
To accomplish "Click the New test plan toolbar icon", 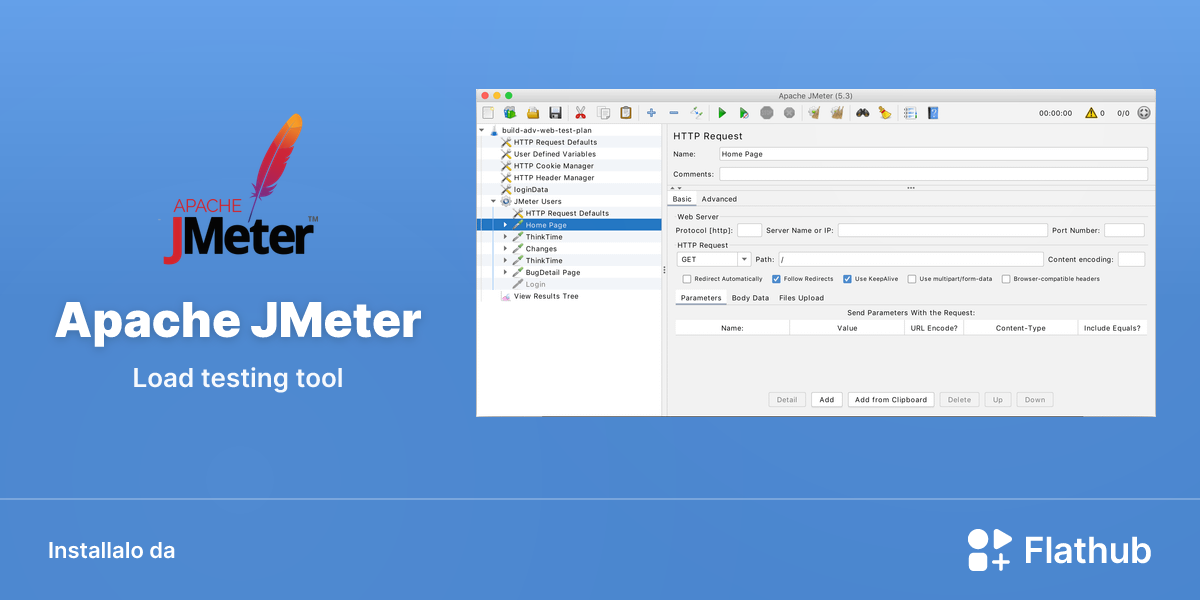I will click(x=488, y=113).
